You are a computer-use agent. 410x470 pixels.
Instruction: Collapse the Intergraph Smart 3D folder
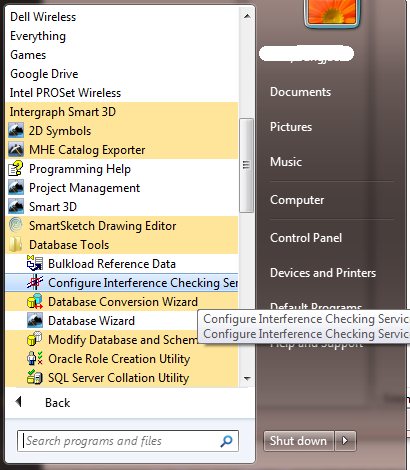coord(122,112)
